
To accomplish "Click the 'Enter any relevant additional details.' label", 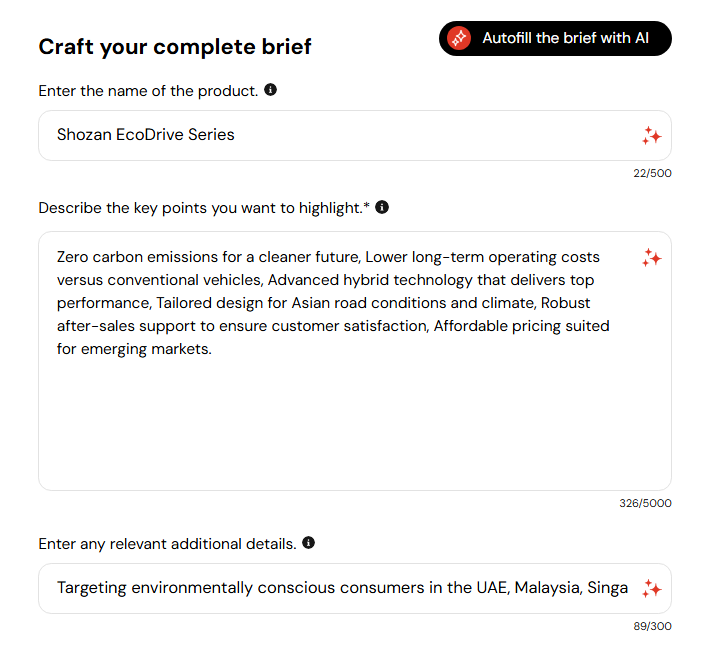I will [x=167, y=544].
